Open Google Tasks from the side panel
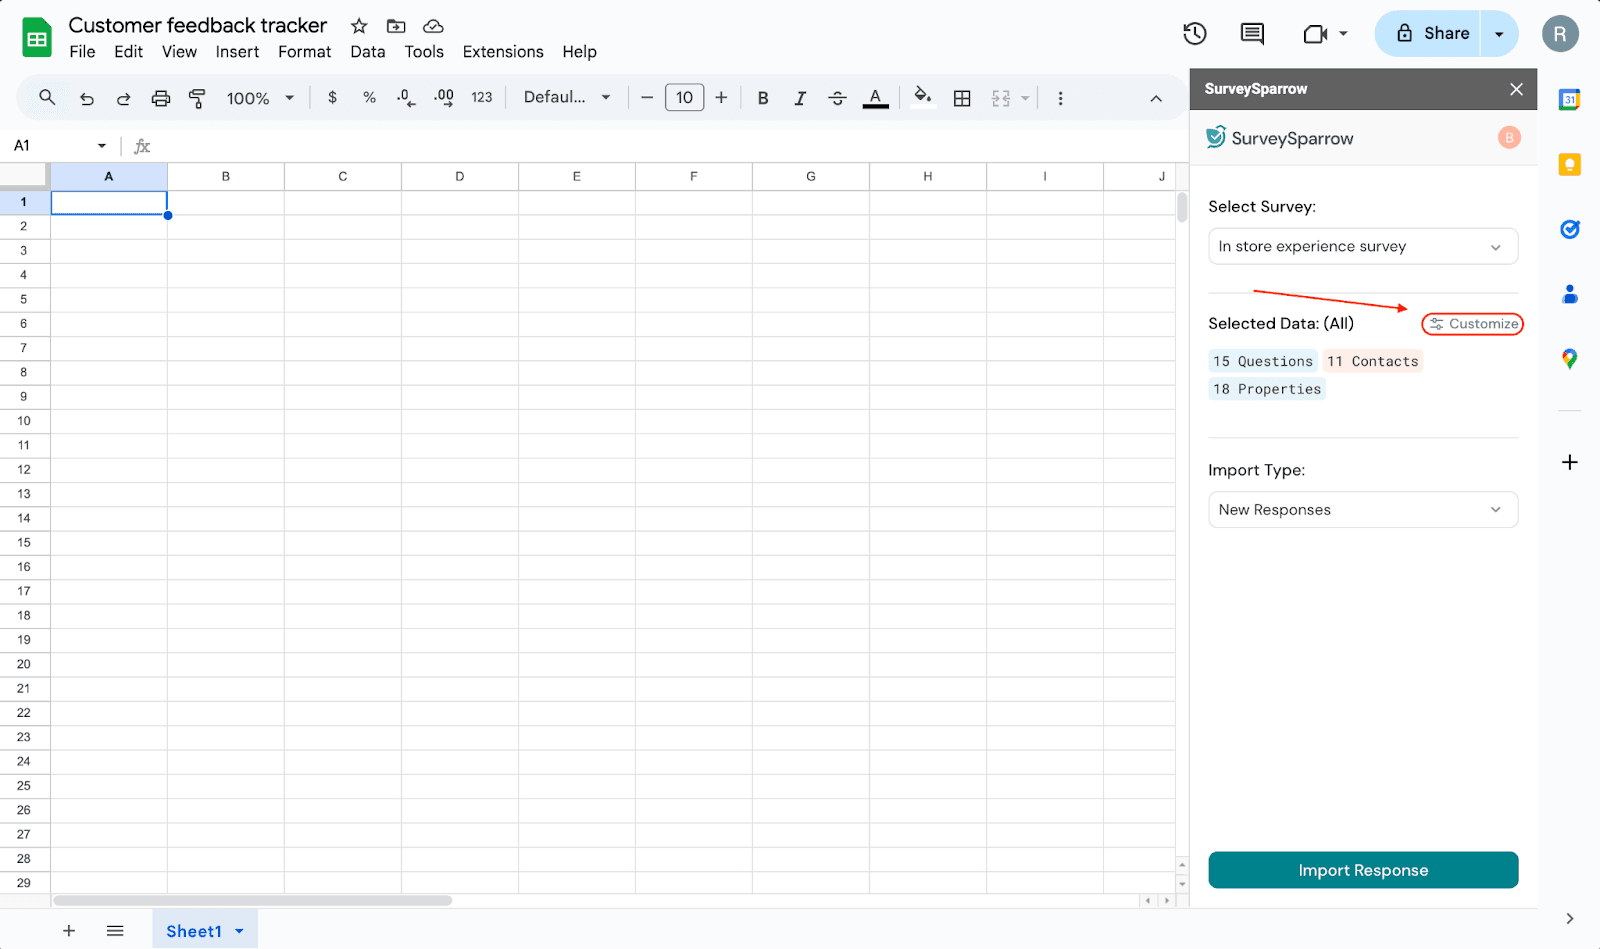Viewport: 1600px width, 949px height. pos(1570,230)
